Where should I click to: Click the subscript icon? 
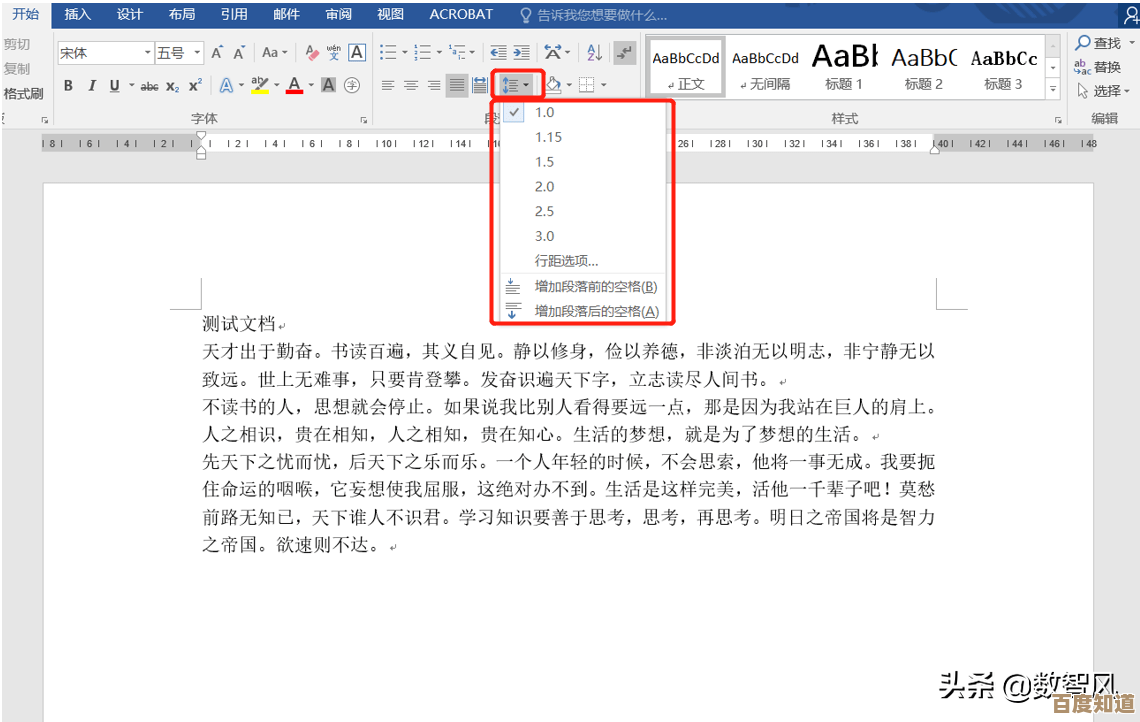173,85
